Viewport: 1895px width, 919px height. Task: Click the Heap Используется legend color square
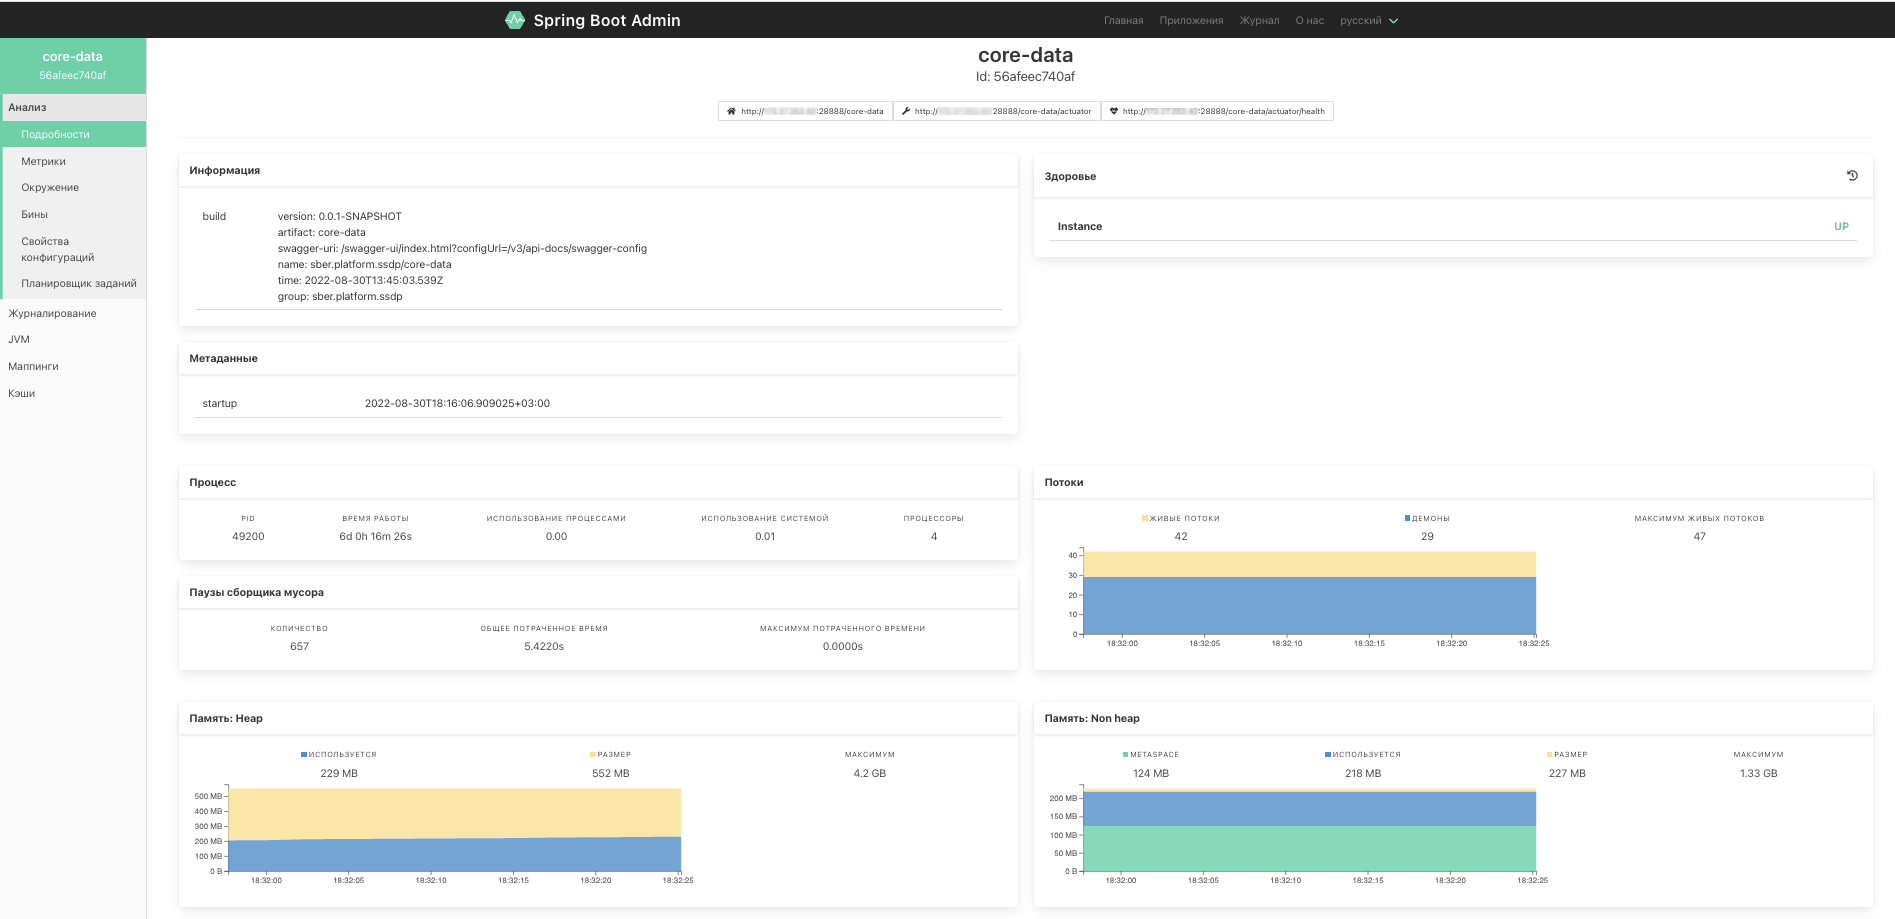coord(304,754)
